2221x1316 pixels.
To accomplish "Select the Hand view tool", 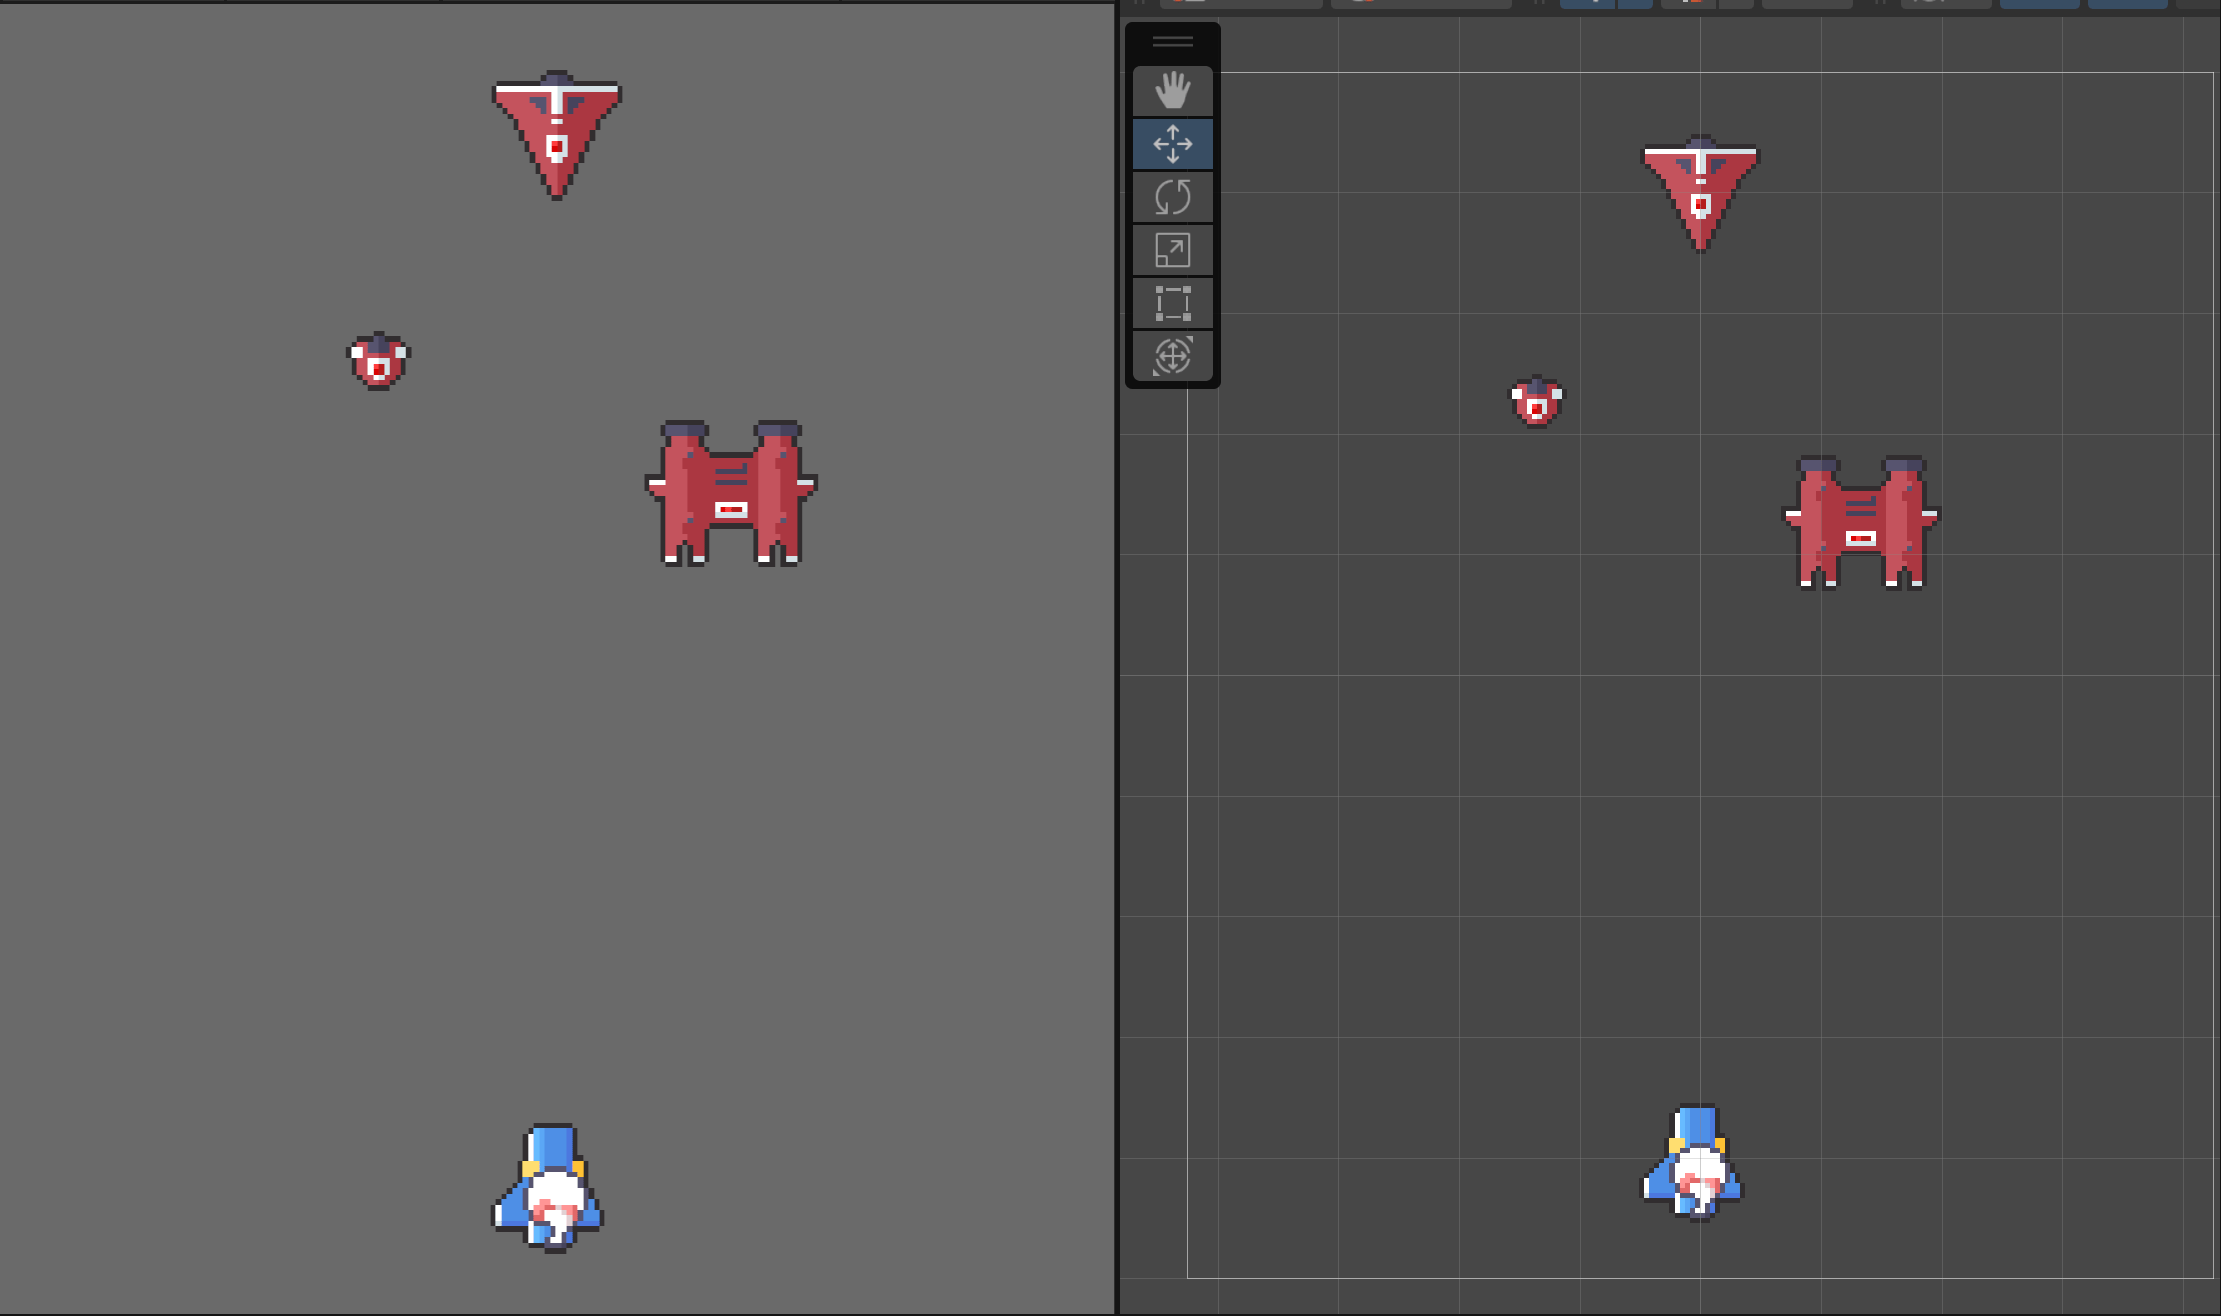I will pyautogui.click(x=1172, y=91).
